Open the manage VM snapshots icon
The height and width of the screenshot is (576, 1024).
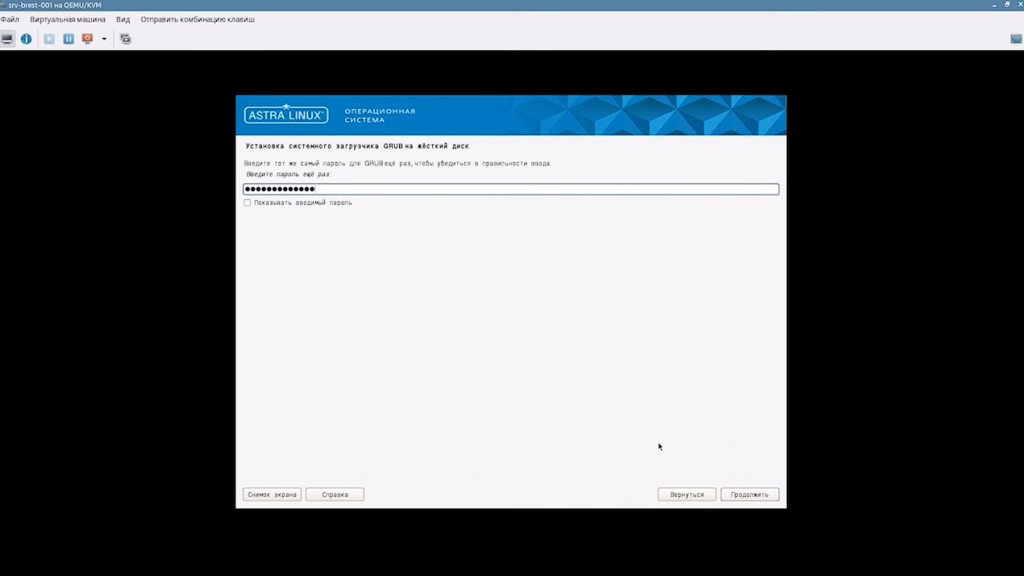[125, 39]
